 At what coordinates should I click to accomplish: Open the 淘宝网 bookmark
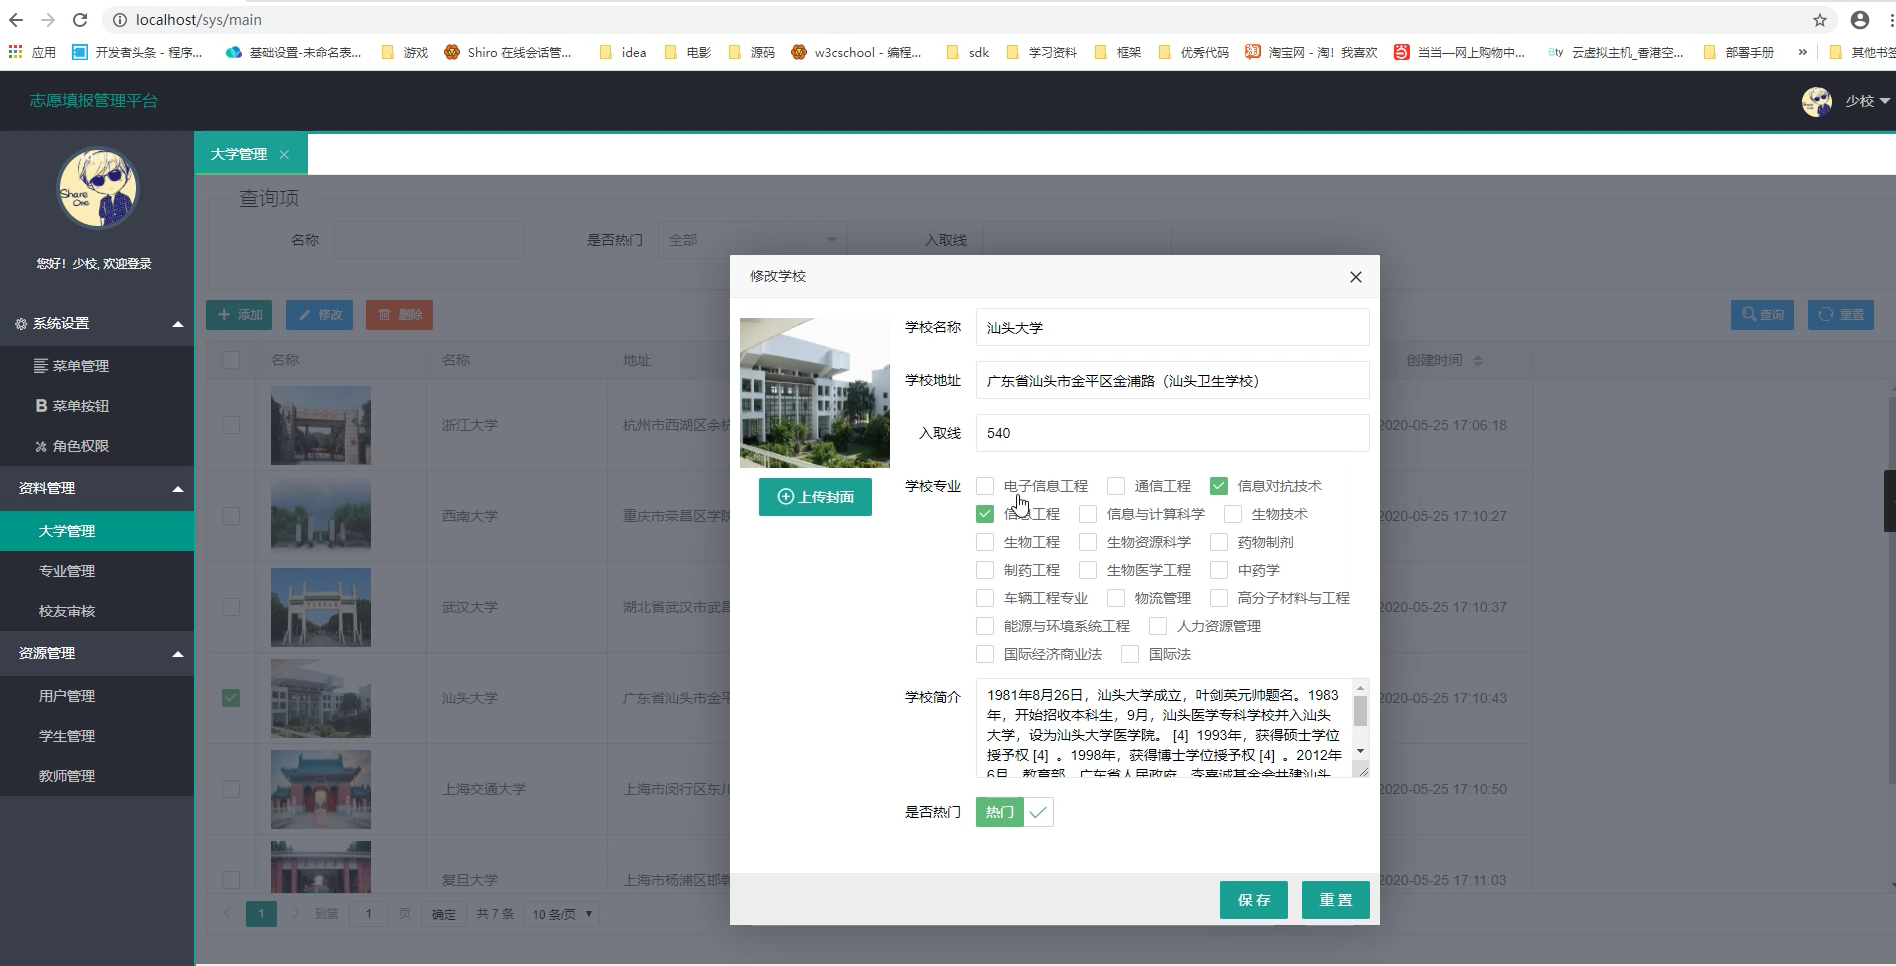pos(1311,52)
